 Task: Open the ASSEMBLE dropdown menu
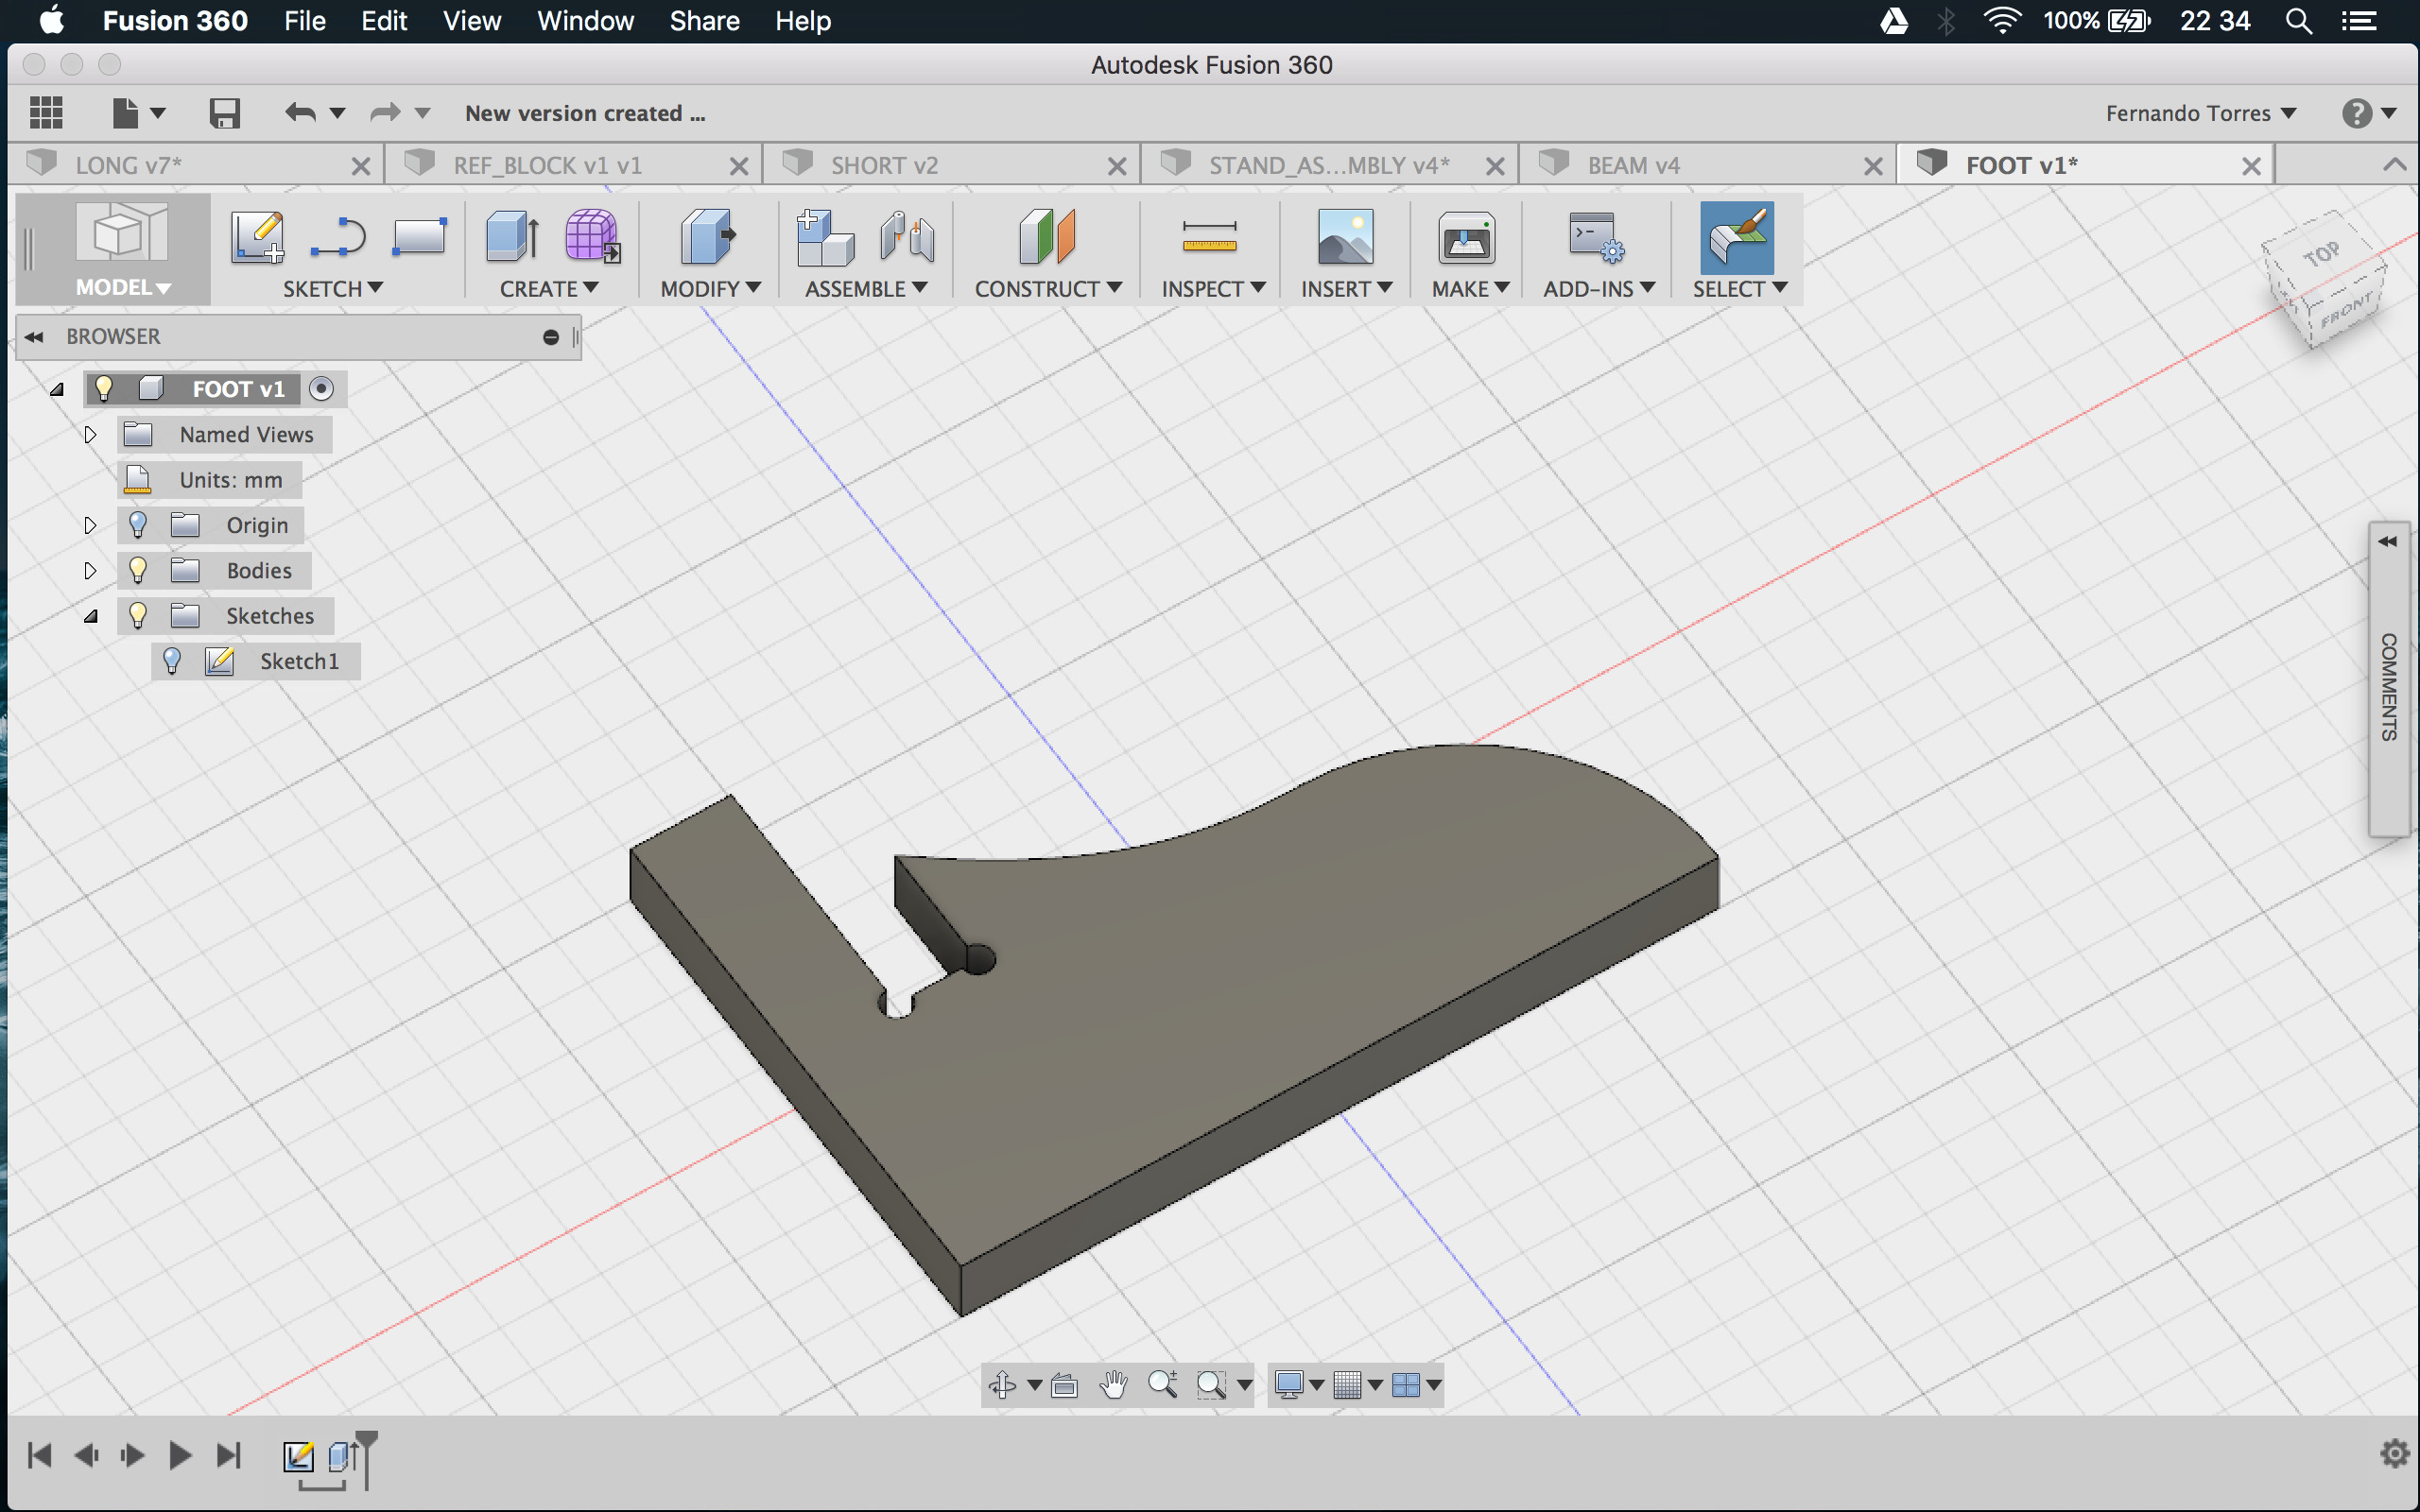[866, 288]
